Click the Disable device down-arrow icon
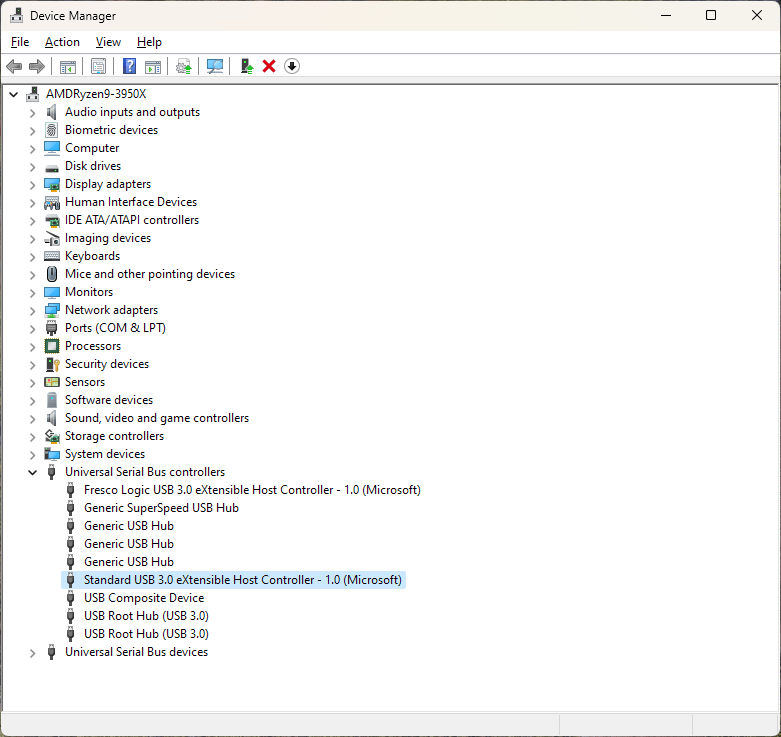Image resolution: width=781 pixels, height=737 pixels. click(292, 66)
